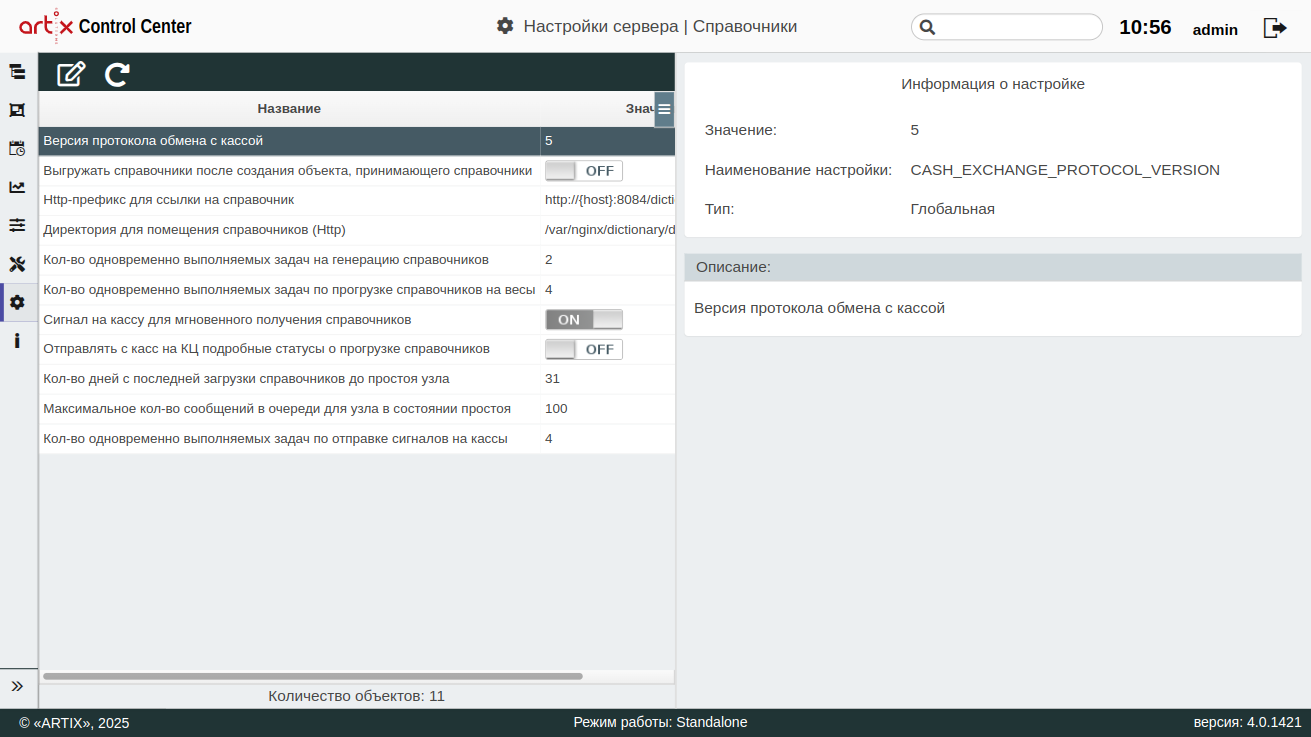The width and height of the screenshot is (1311, 737).
Task: Click the Artix Control Center logo
Action: pos(105,27)
